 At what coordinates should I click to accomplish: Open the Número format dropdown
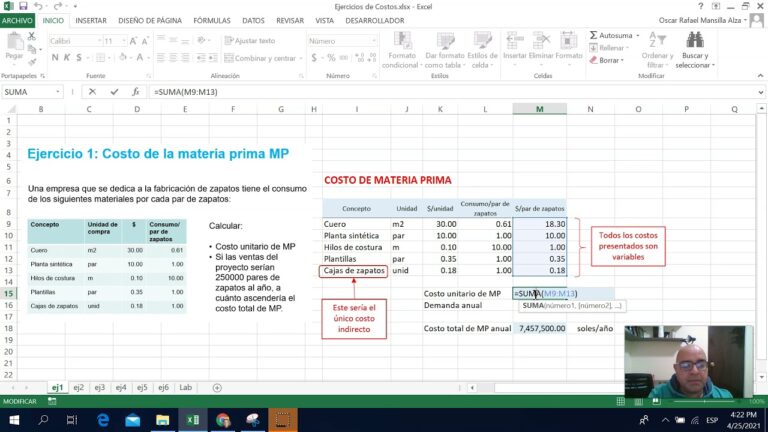pos(374,41)
